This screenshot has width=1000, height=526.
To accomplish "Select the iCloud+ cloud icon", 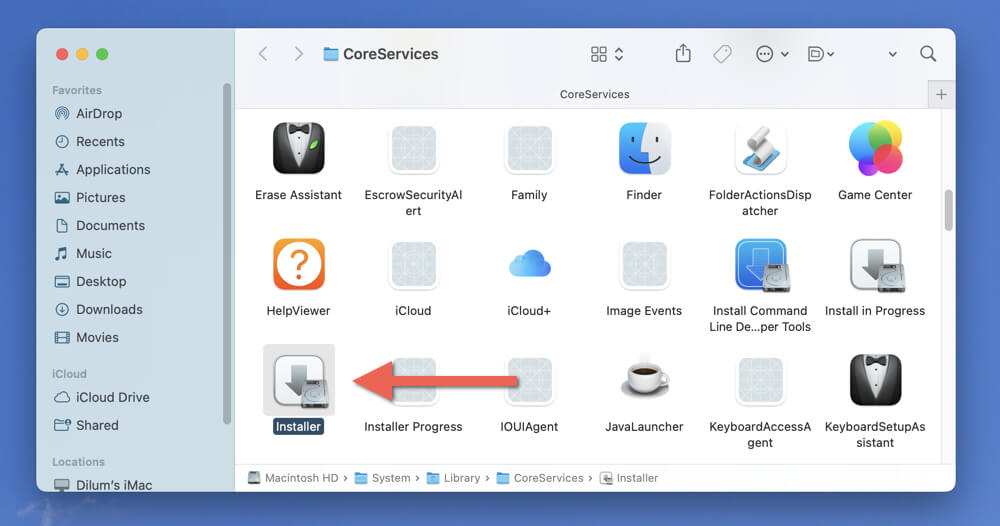I will [529, 264].
